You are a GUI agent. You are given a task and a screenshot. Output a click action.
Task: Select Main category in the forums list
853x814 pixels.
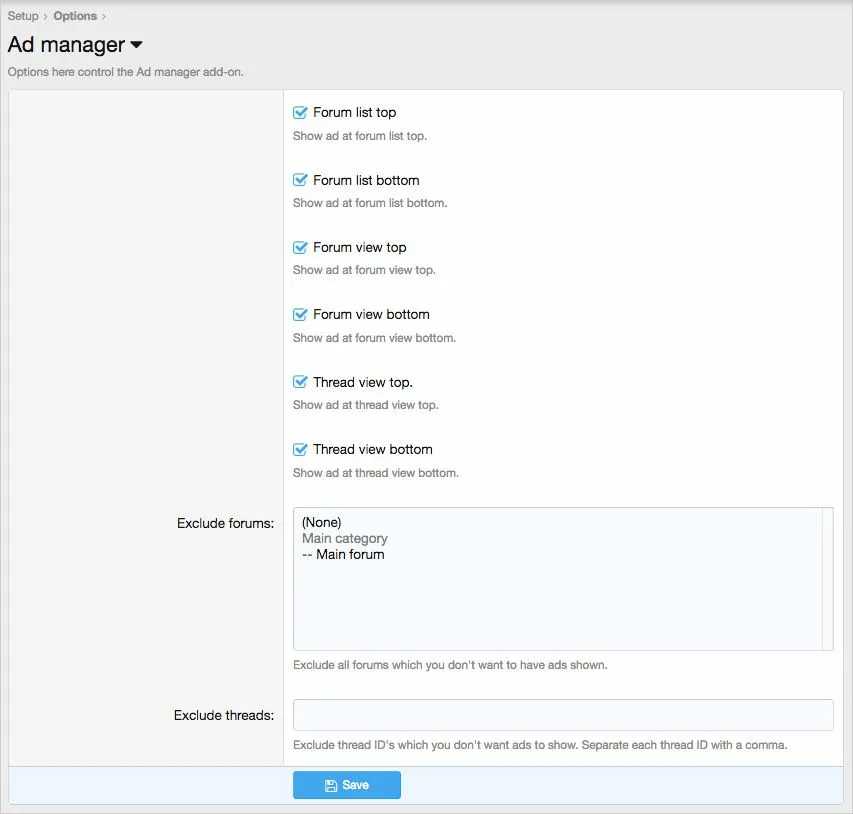[x=345, y=538]
